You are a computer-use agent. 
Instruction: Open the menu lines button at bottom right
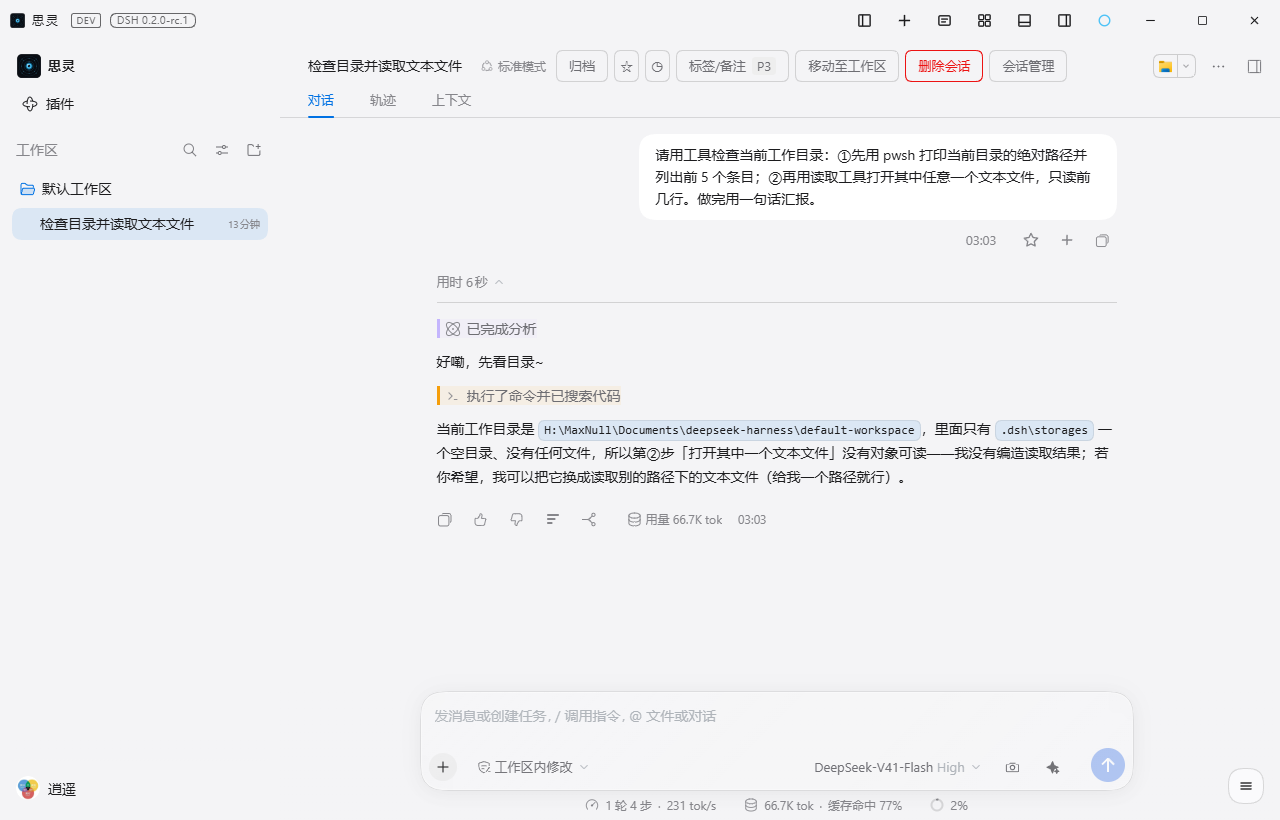(1246, 786)
